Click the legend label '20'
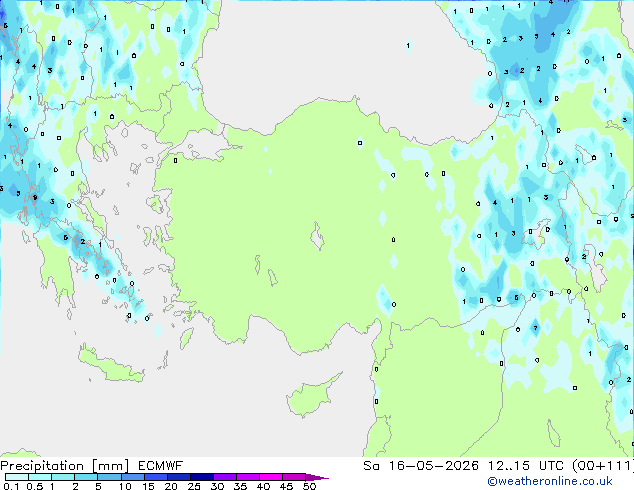This screenshot has height=490, width=634. pos(171,486)
